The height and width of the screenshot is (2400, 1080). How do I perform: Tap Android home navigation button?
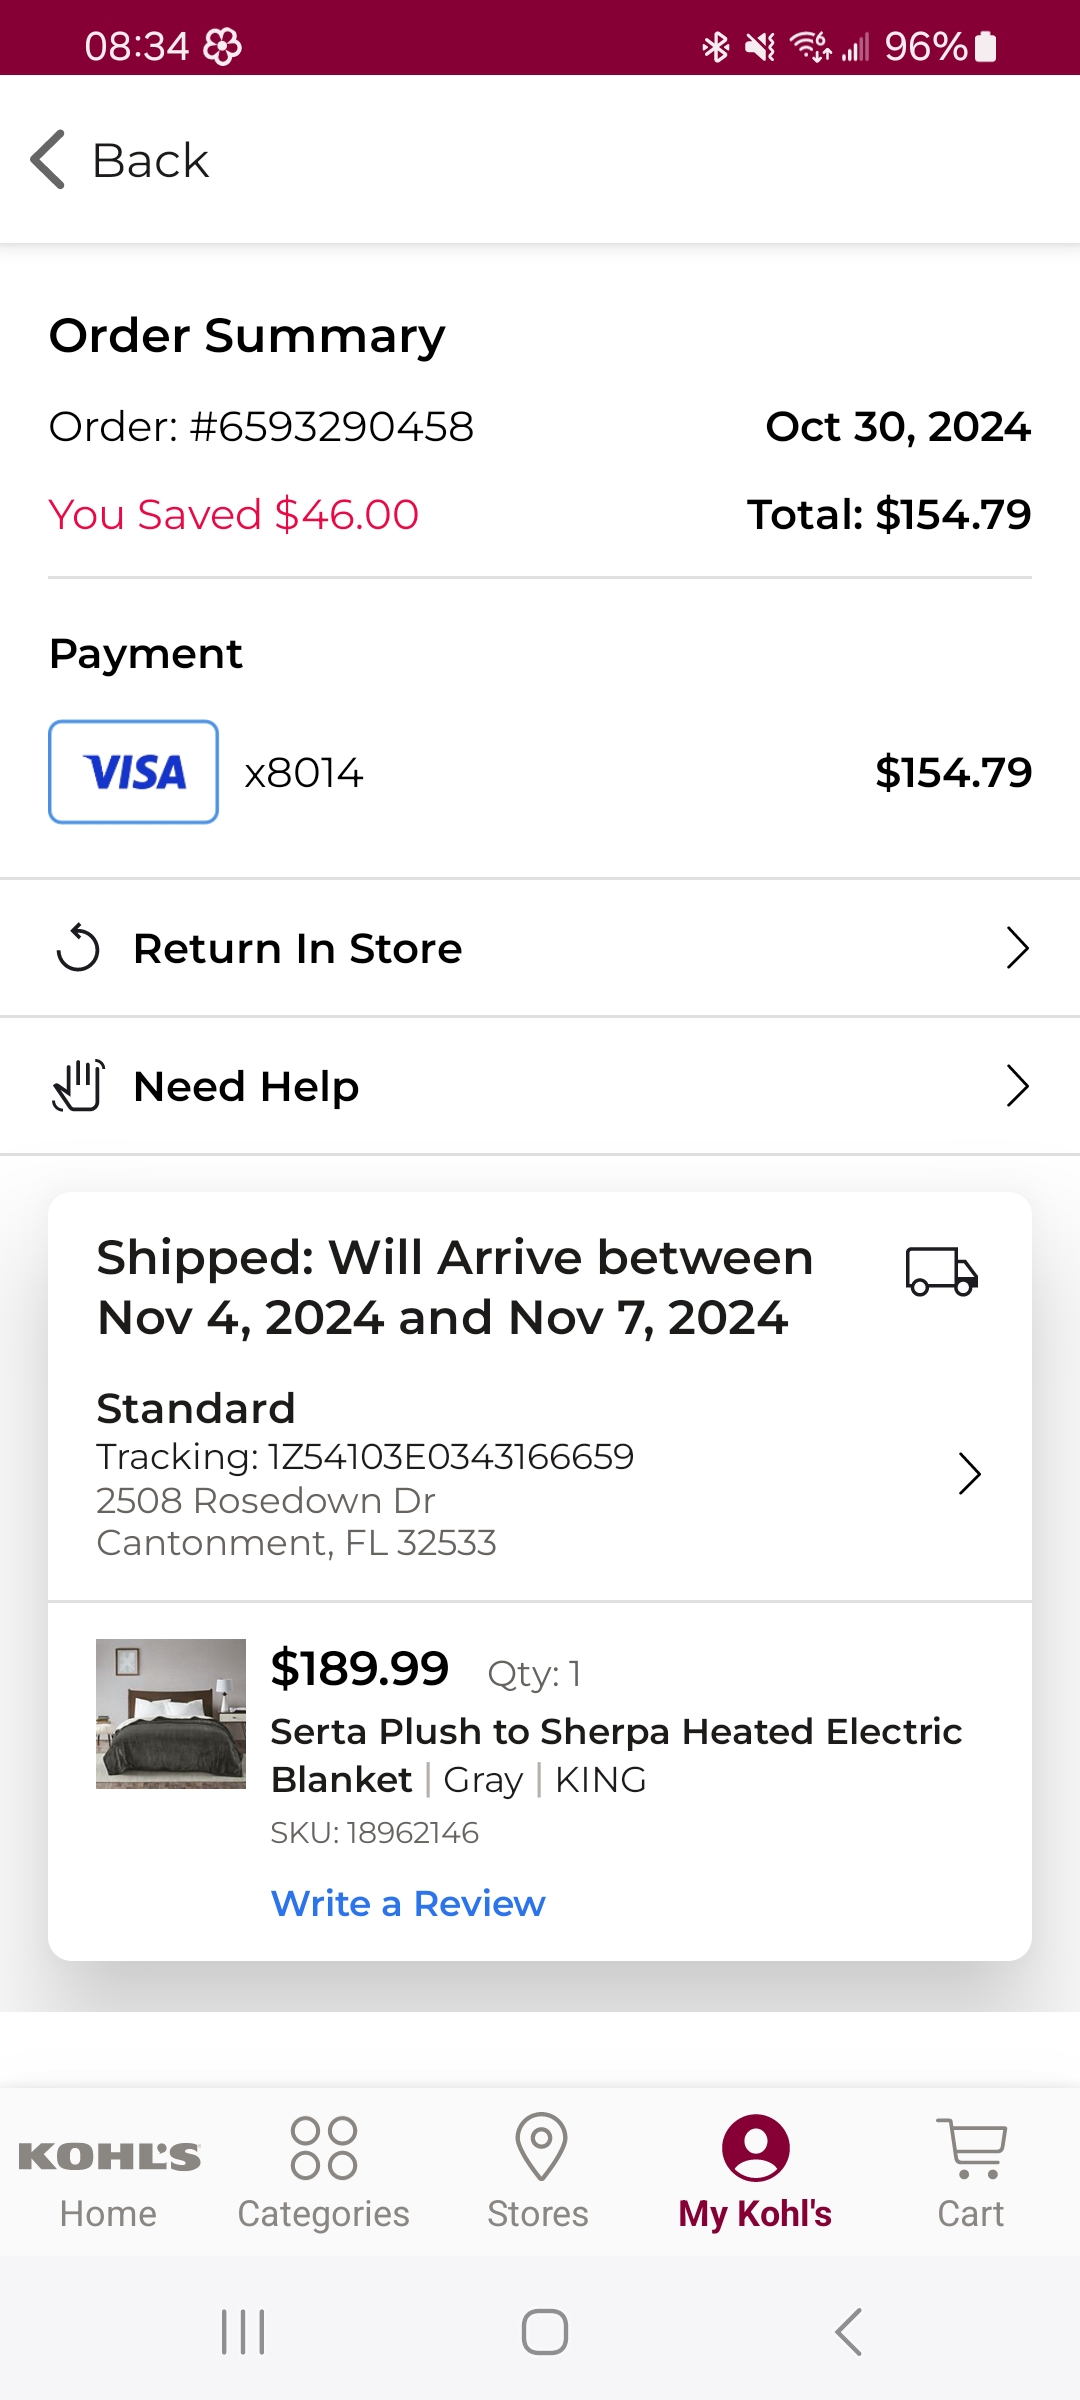(x=545, y=2332)
